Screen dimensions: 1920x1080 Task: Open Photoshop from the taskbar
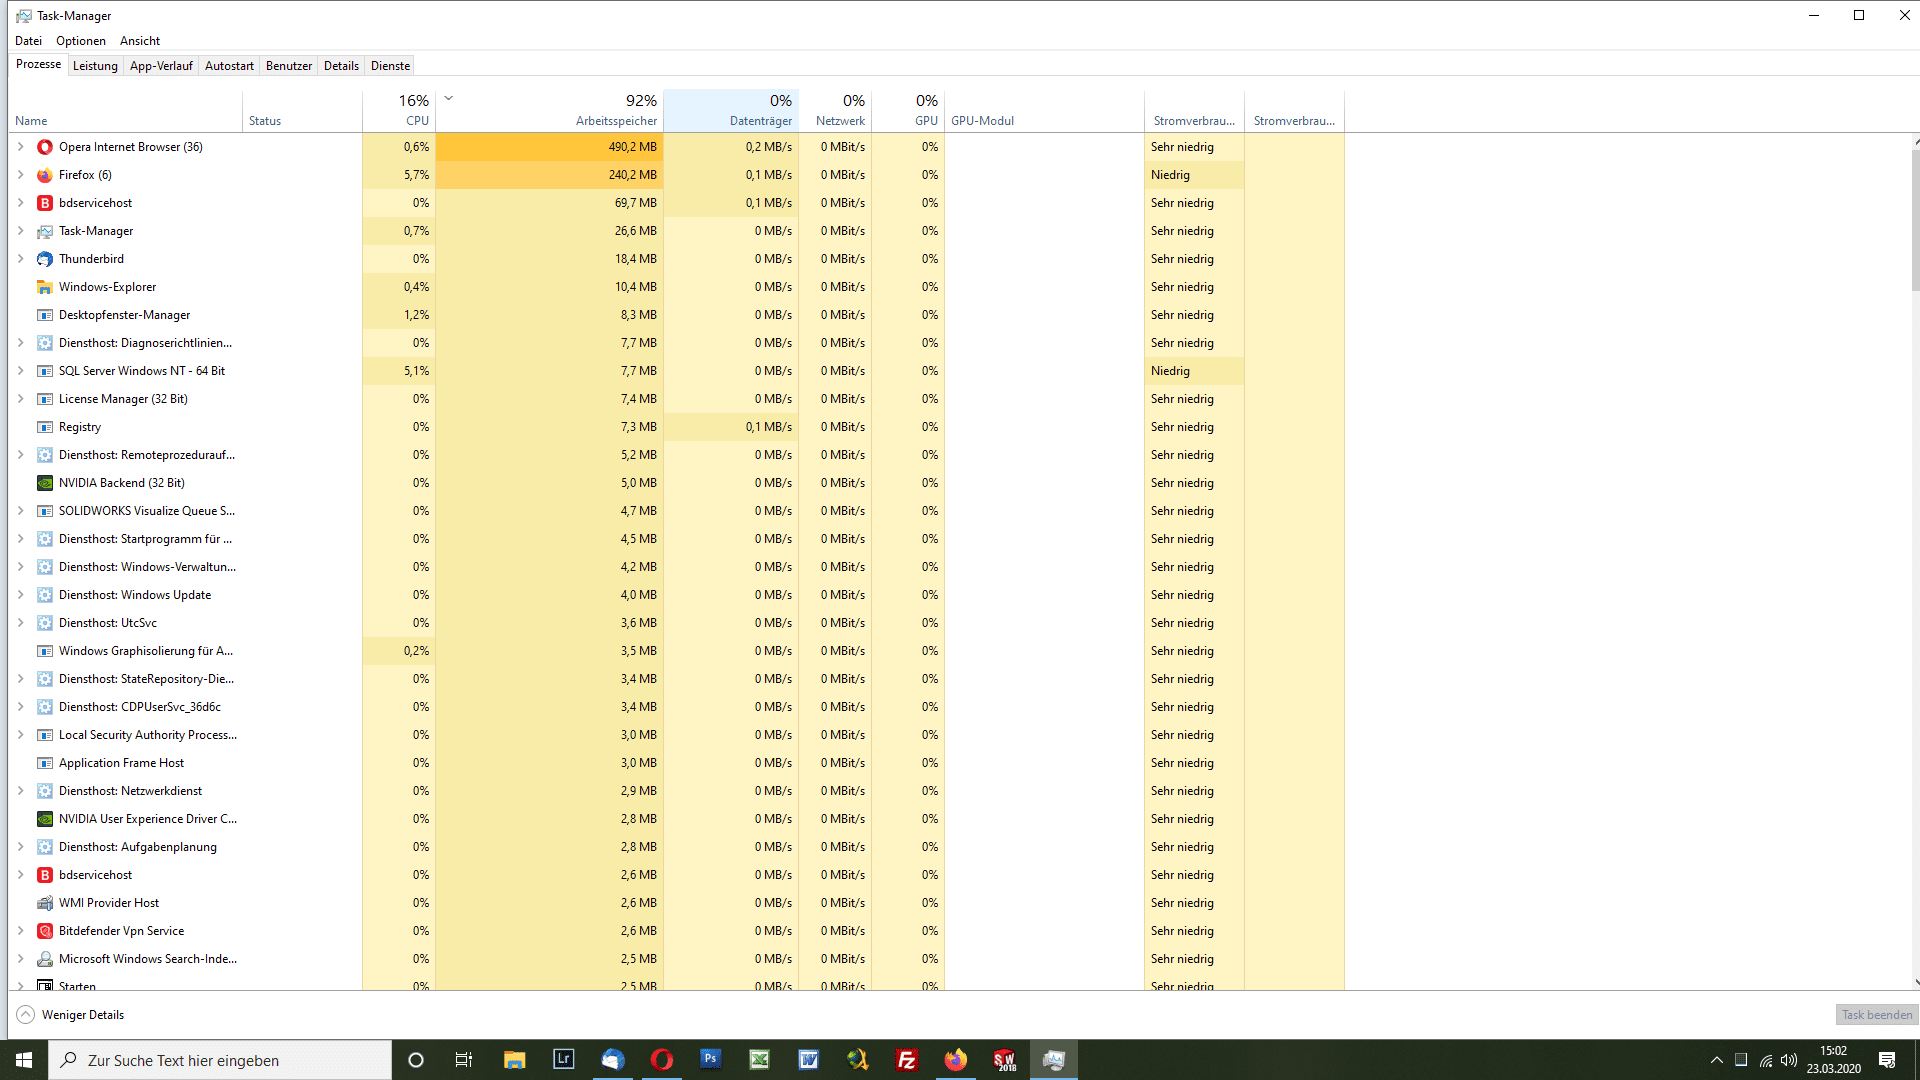pos(711,1059)
